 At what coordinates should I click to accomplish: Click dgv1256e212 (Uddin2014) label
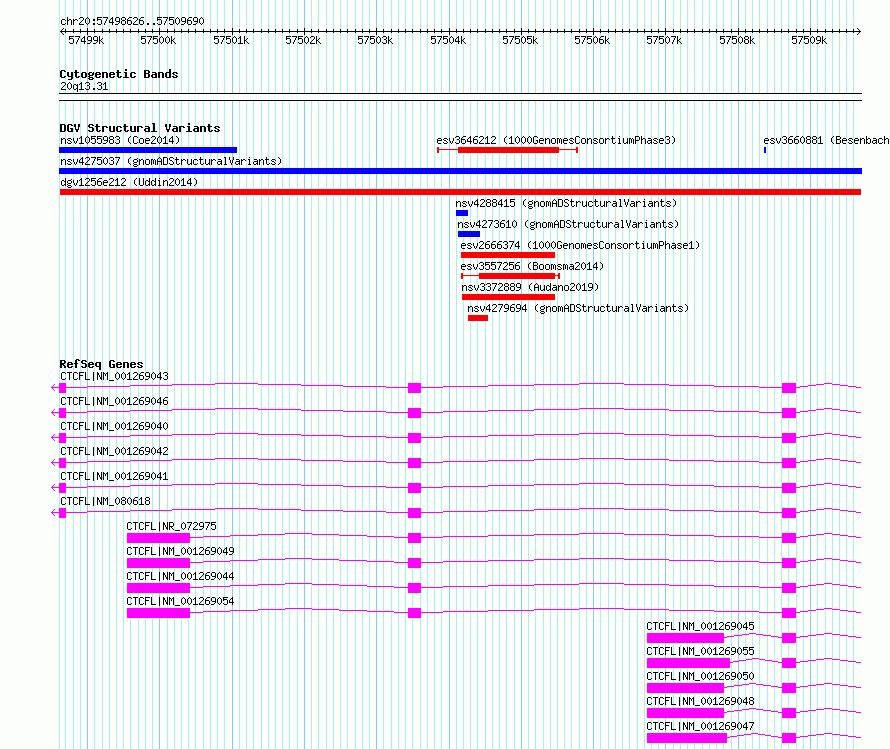click(x=129, y=182)
